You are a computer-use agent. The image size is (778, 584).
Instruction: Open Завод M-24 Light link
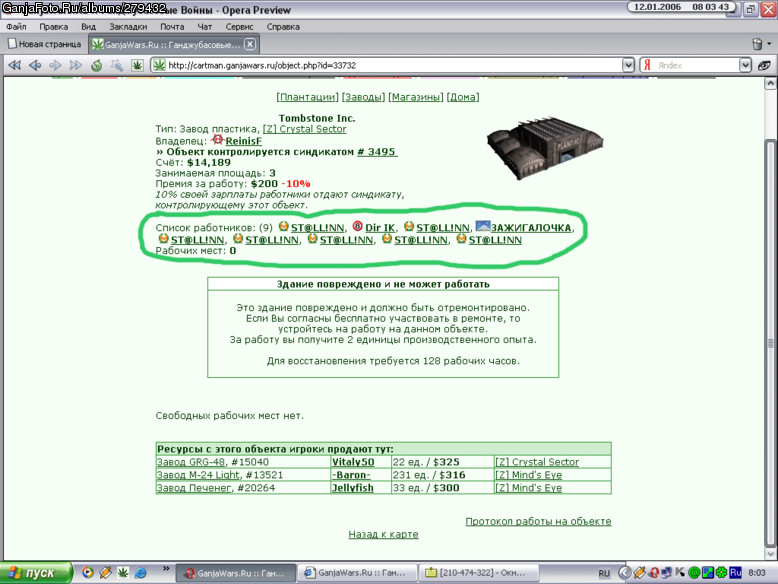(198, 475)
